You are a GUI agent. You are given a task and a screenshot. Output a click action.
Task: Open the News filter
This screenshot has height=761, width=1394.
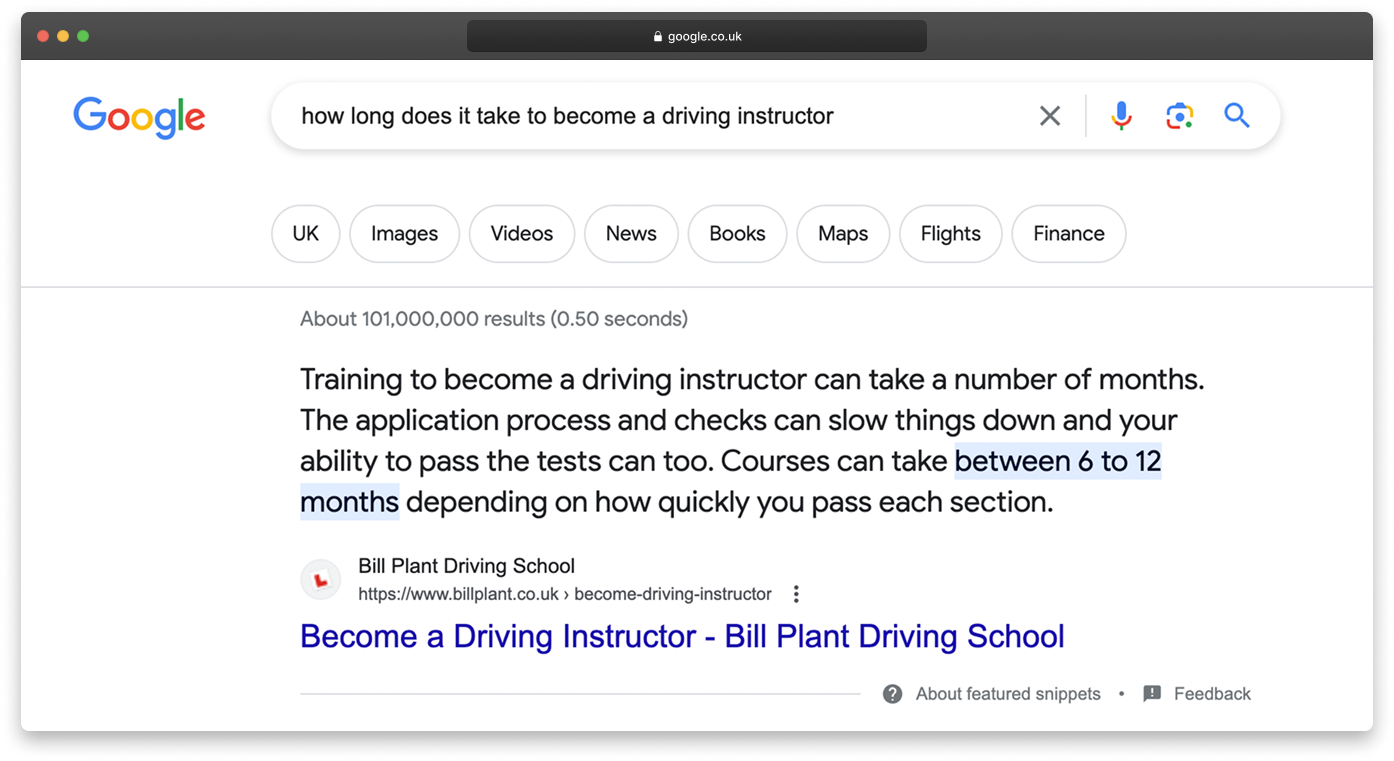pos(631,234)
